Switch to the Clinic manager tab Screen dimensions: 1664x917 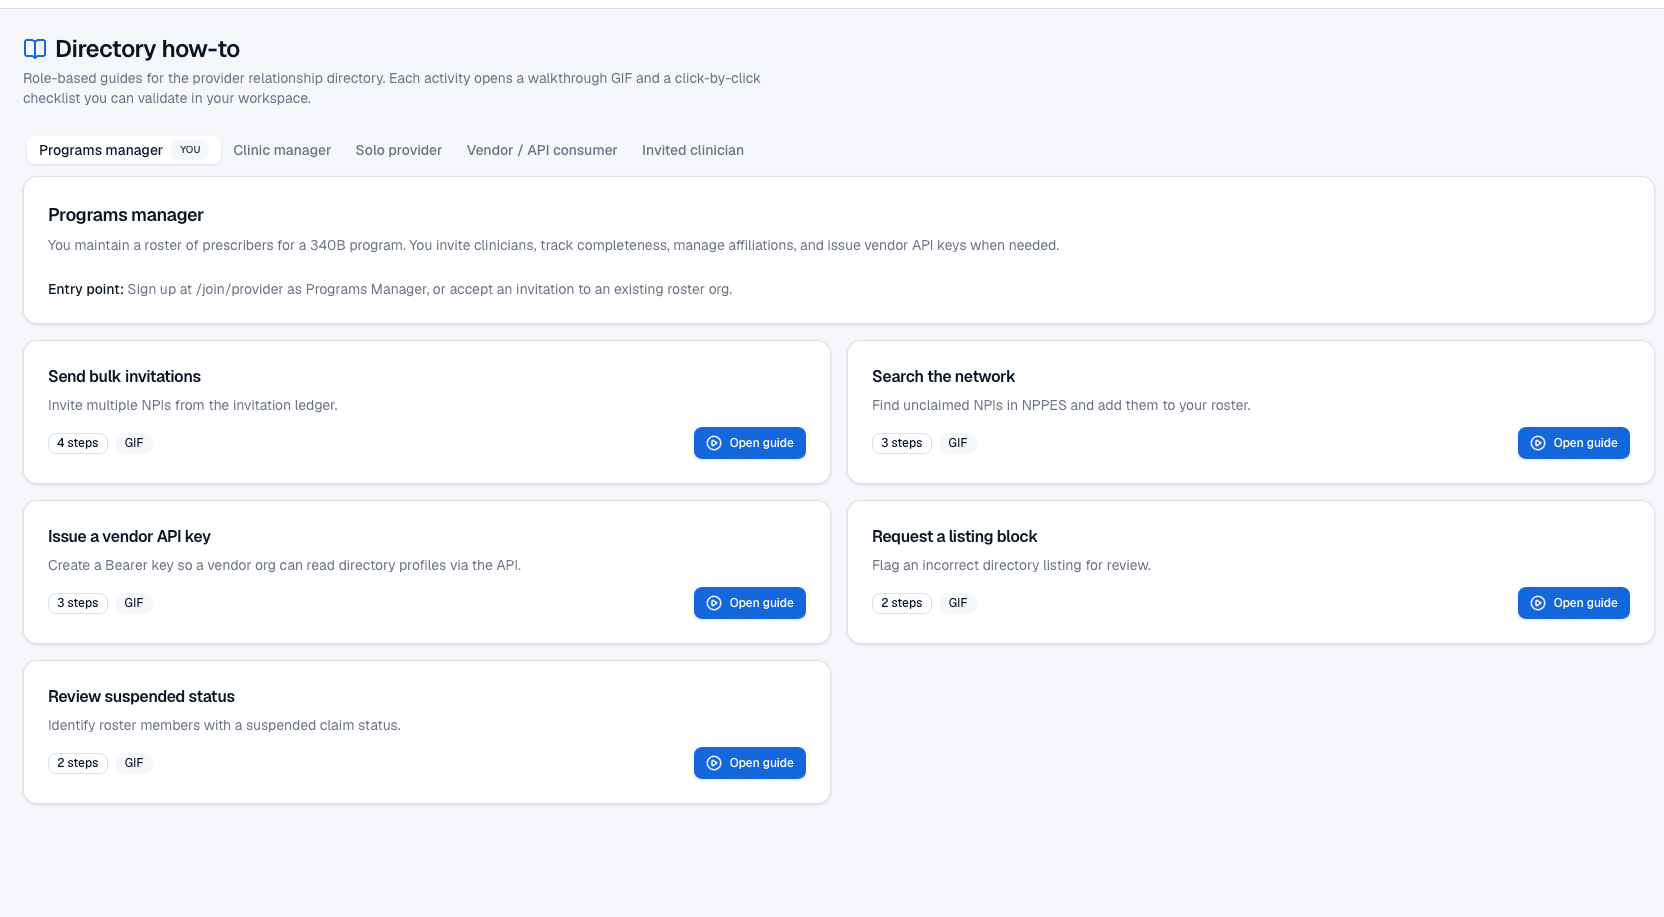click(x=282, y=150)
